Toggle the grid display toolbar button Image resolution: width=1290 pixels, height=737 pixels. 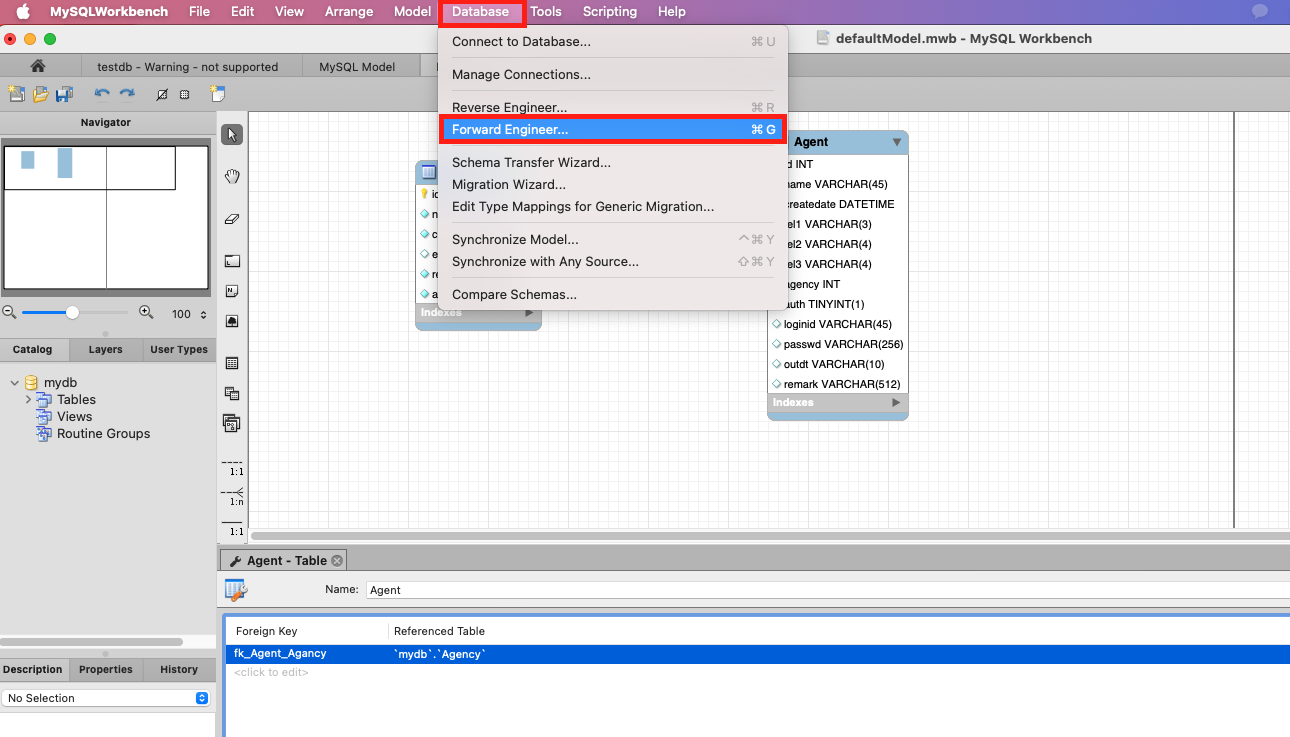(x=162, y=94)
